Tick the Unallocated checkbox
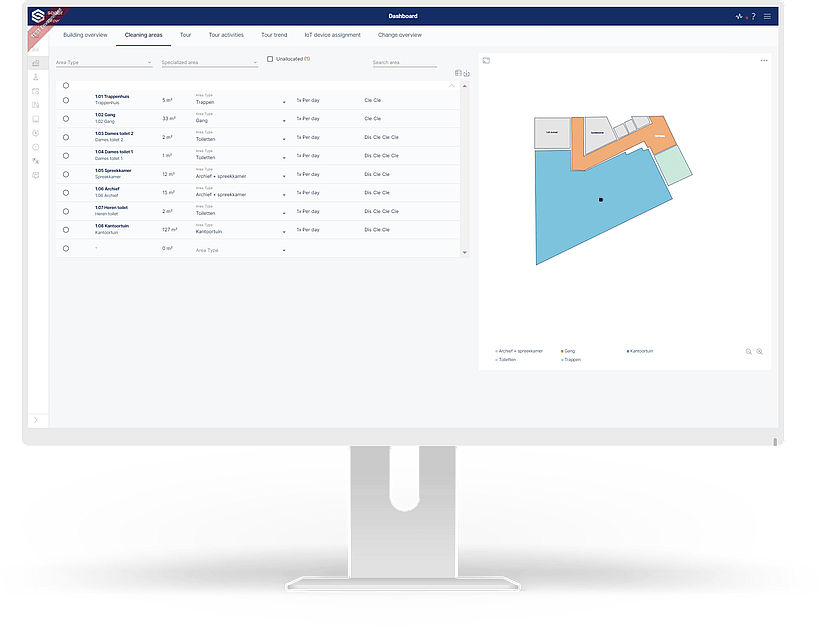The image size is (821, 627). pyautogui.click(x=270, y=59)
